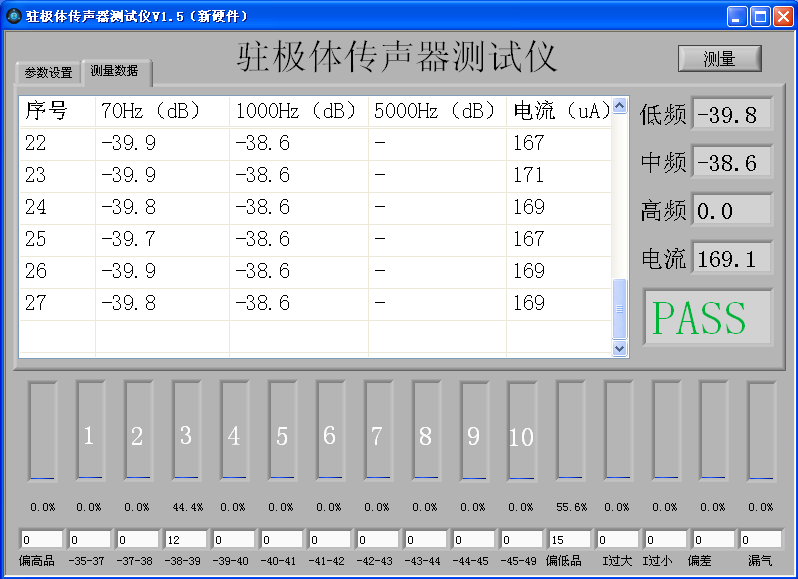Click the bin gauge labeled 3
Viewport: 798px width, 579px height.
186,431
